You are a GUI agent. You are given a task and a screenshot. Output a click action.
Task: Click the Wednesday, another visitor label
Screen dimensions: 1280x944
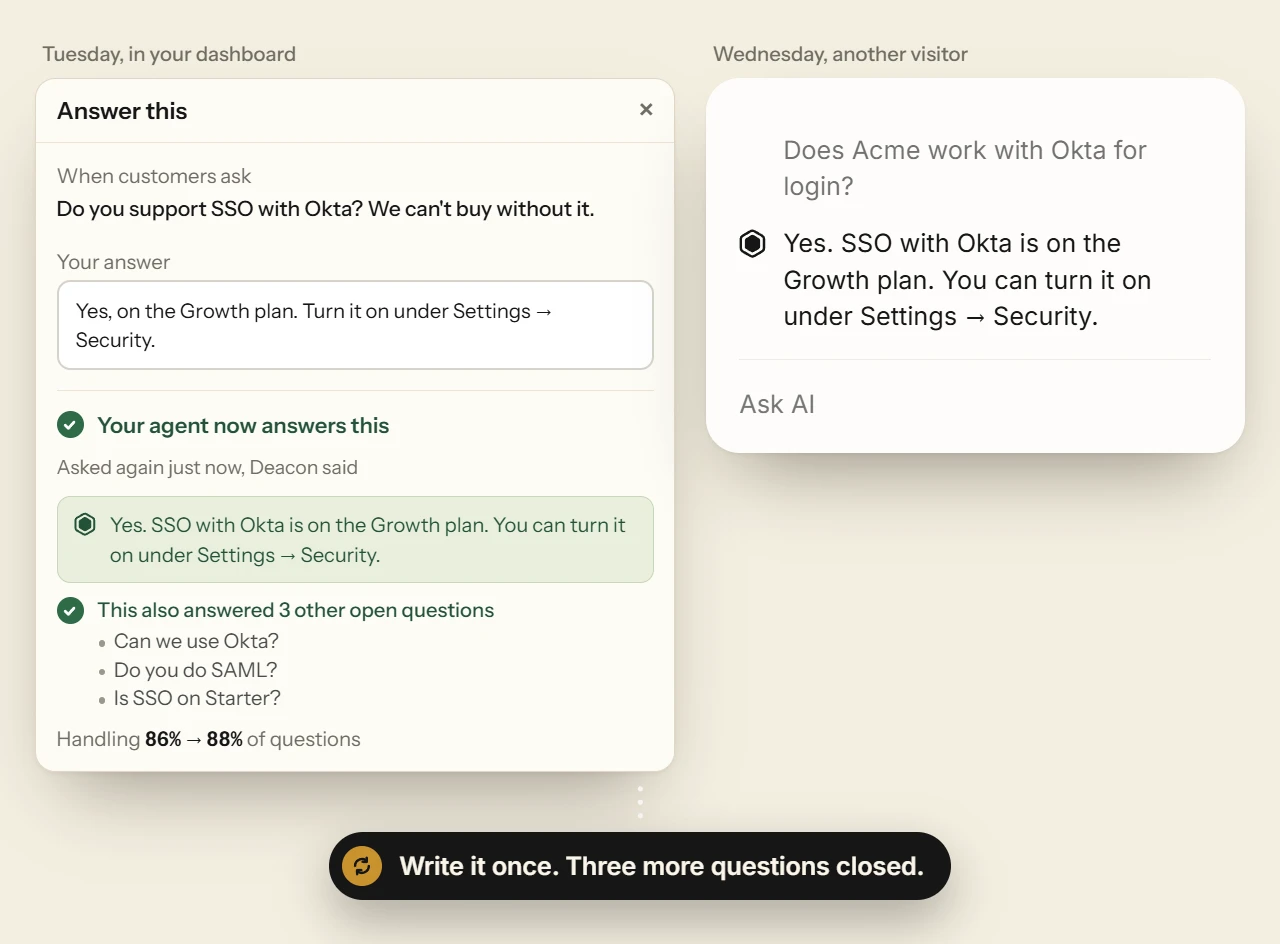click(x=840, y=54)
